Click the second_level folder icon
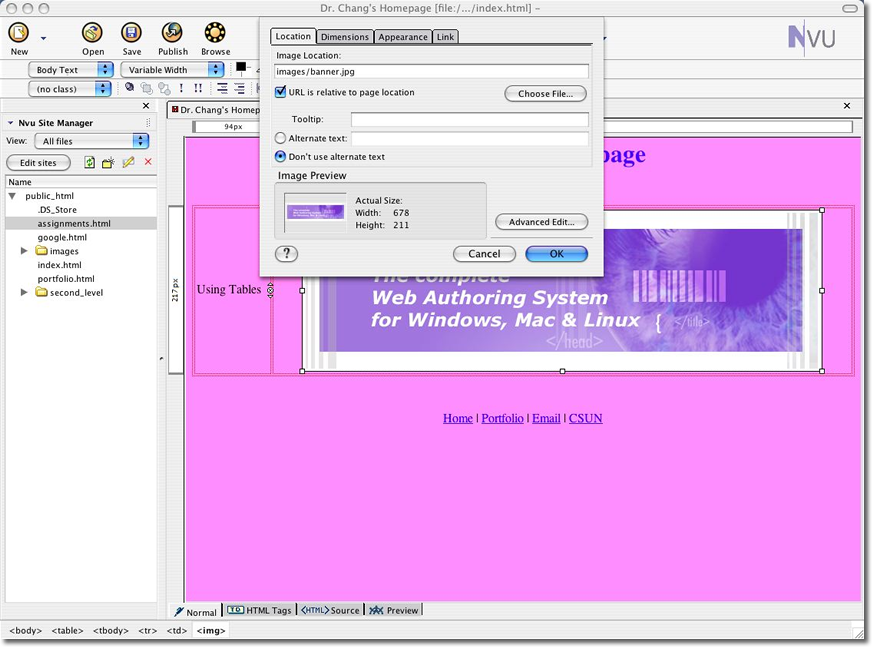The height and width of the screenshot is (647, 872). tap(42, 292)
